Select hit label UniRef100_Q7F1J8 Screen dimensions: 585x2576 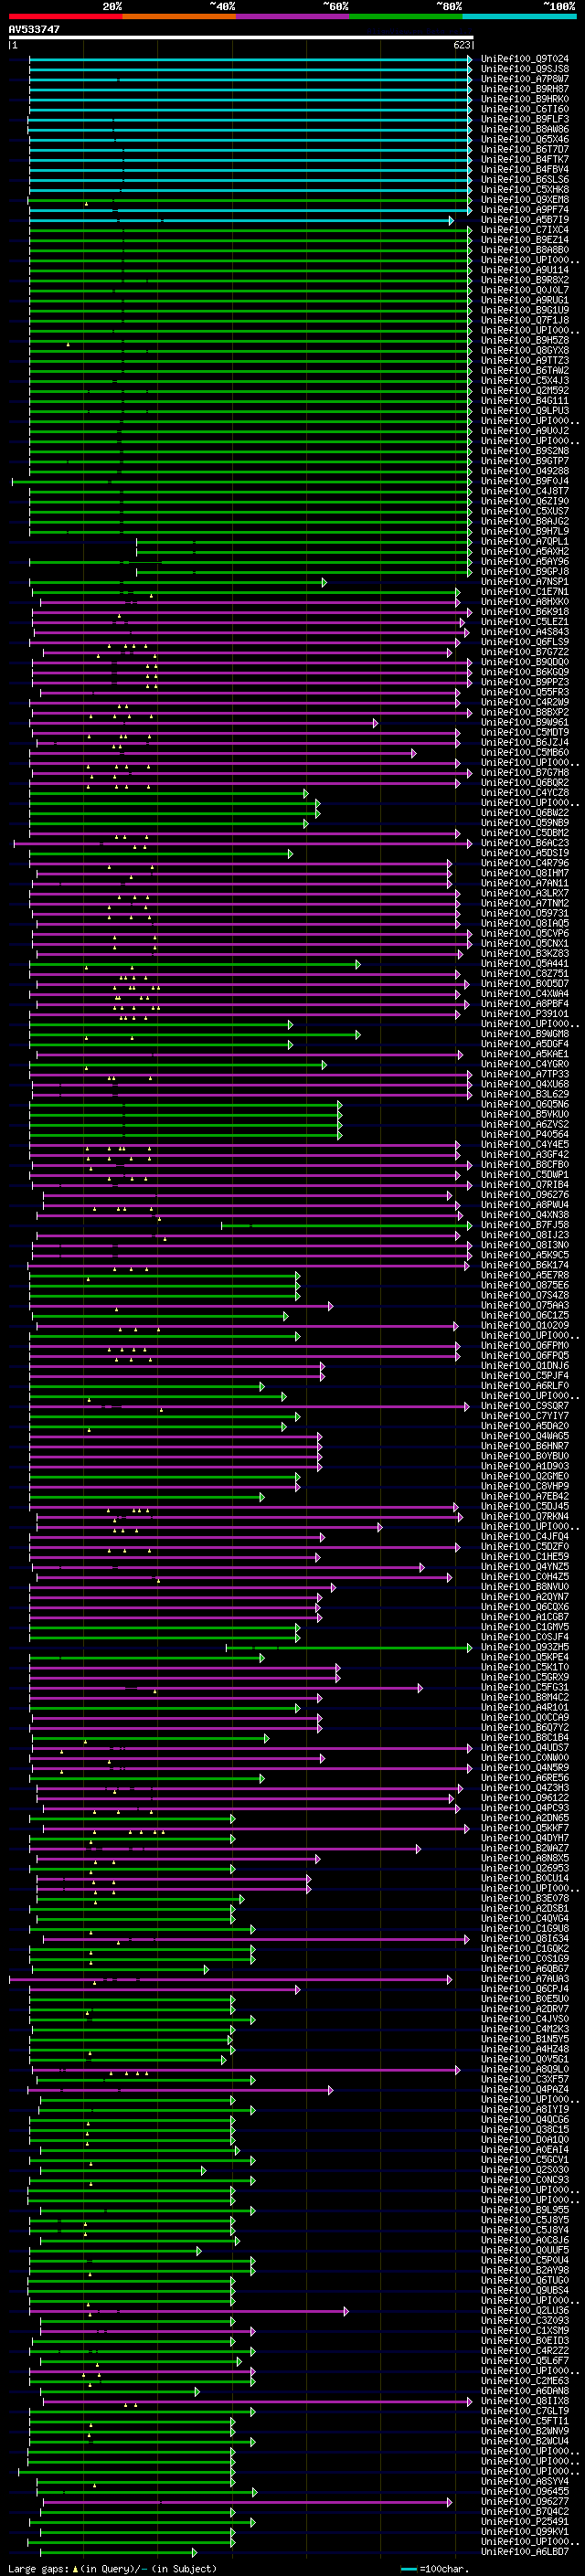click(525, 320)
